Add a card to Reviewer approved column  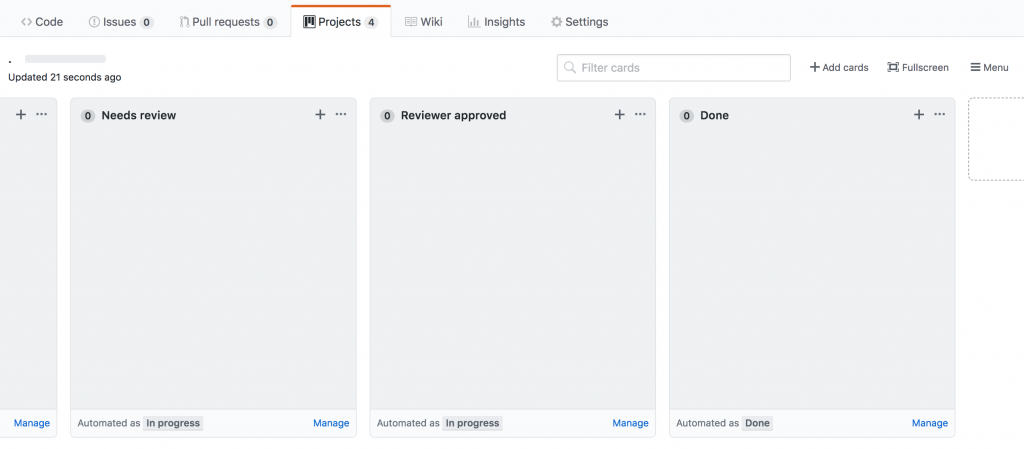click(620, 115)
